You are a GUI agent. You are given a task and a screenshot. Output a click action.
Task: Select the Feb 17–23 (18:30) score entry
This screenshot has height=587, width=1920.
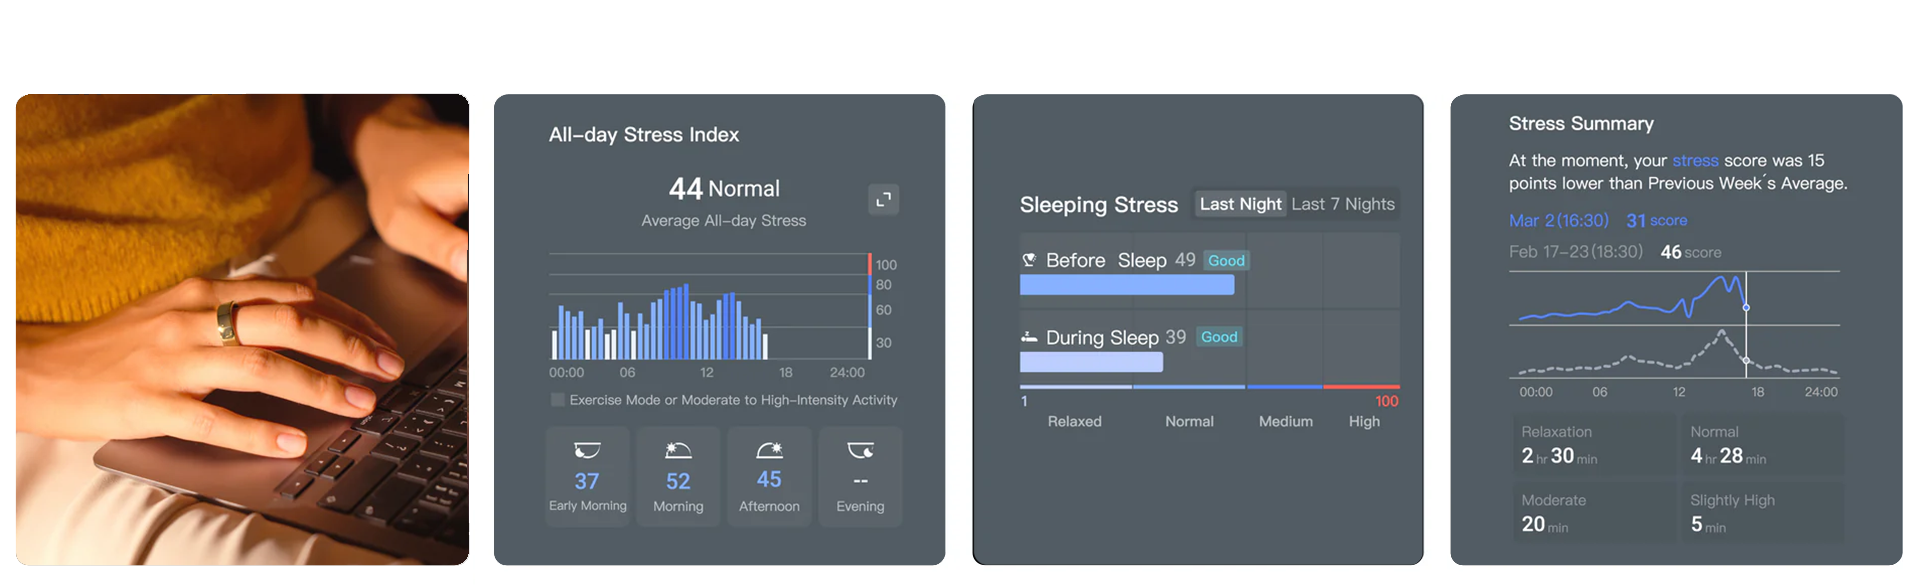click(1575, 252)
